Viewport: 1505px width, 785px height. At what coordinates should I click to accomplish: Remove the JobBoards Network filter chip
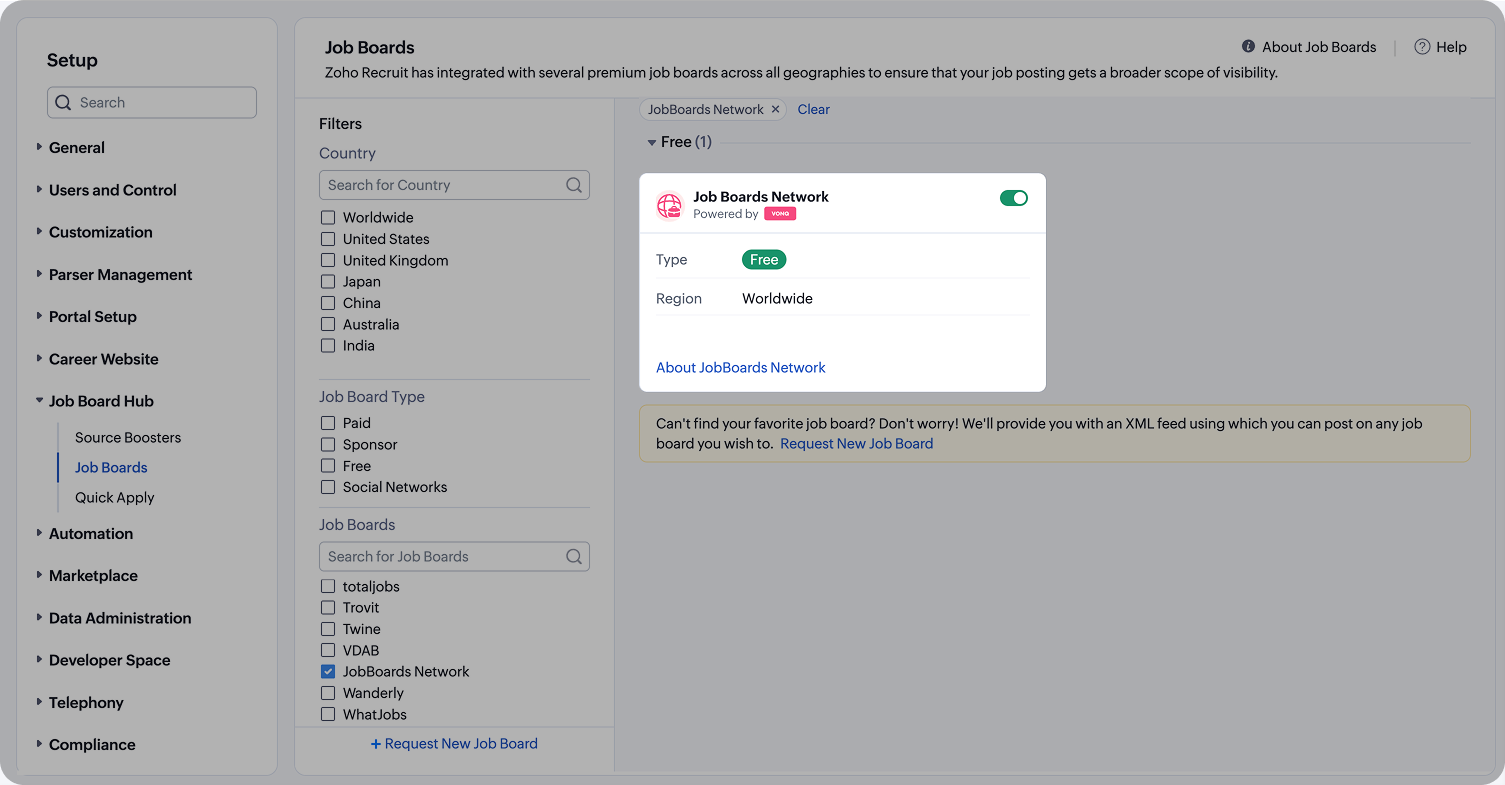pos(775,110)
